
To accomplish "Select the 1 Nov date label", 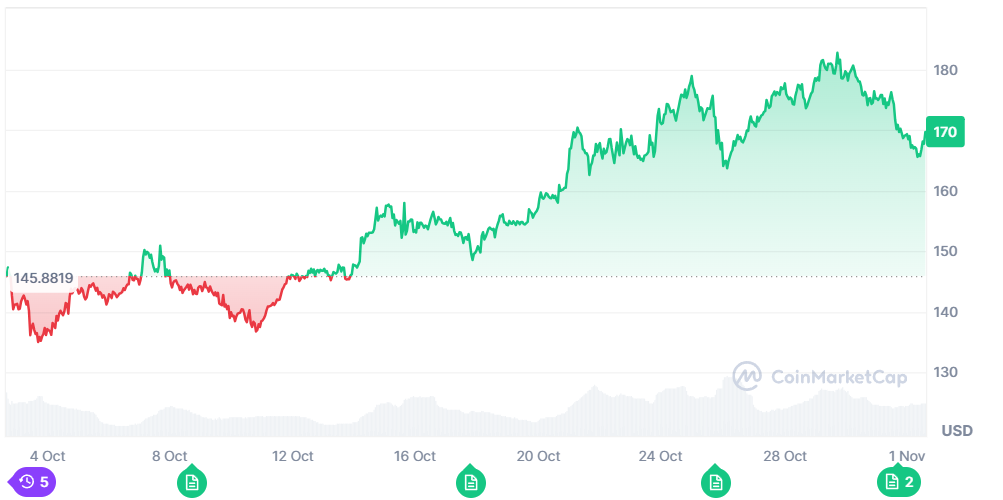I will click(906, 456).
